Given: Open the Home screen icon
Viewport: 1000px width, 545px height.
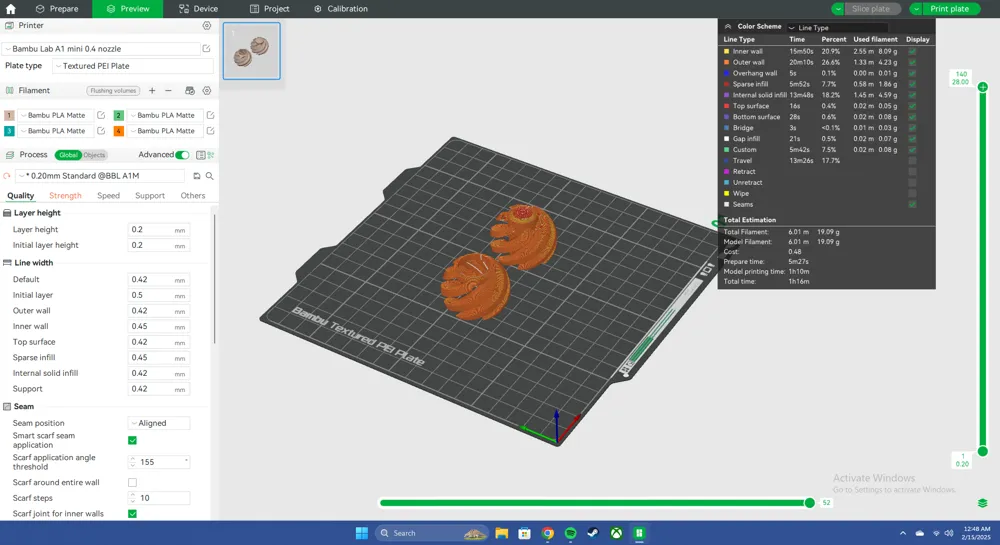Looking at the screenshot, I should point(10,9).
